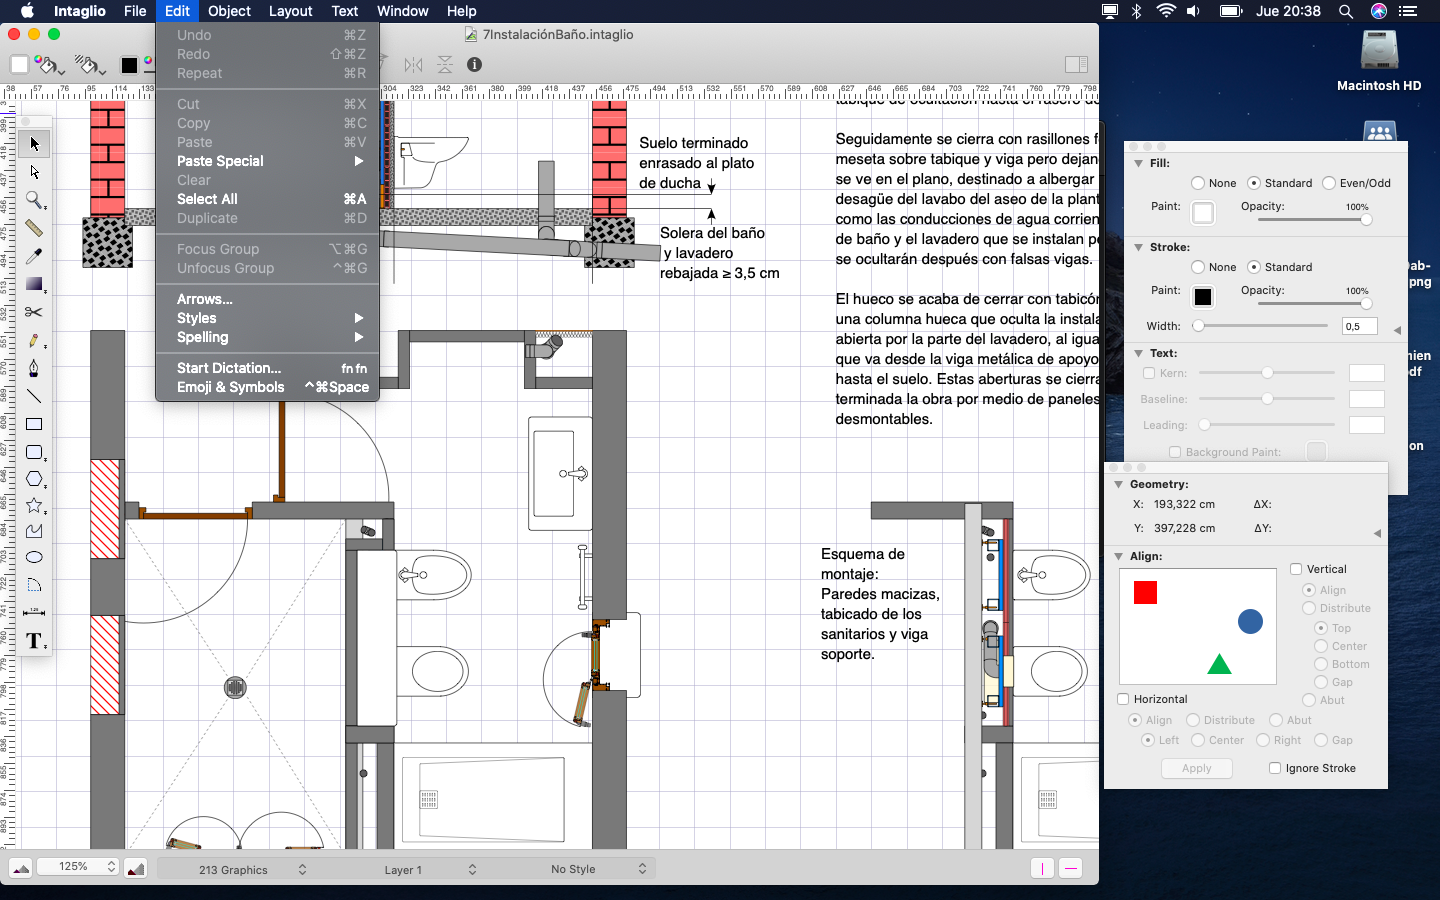Open the Object menu
1440x900 pixels.
(x=229, y=11)
